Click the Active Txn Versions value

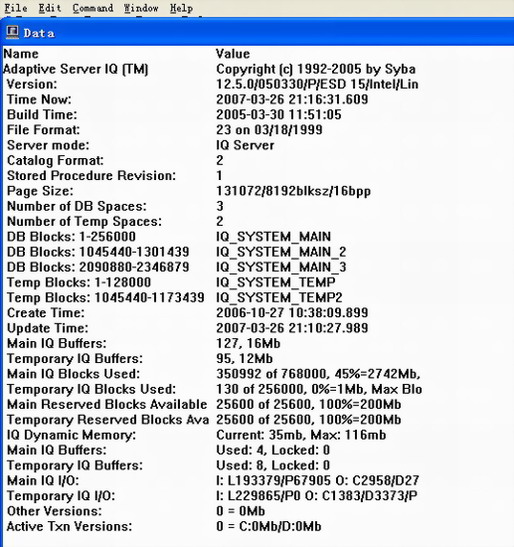click(x=269, y=526)
